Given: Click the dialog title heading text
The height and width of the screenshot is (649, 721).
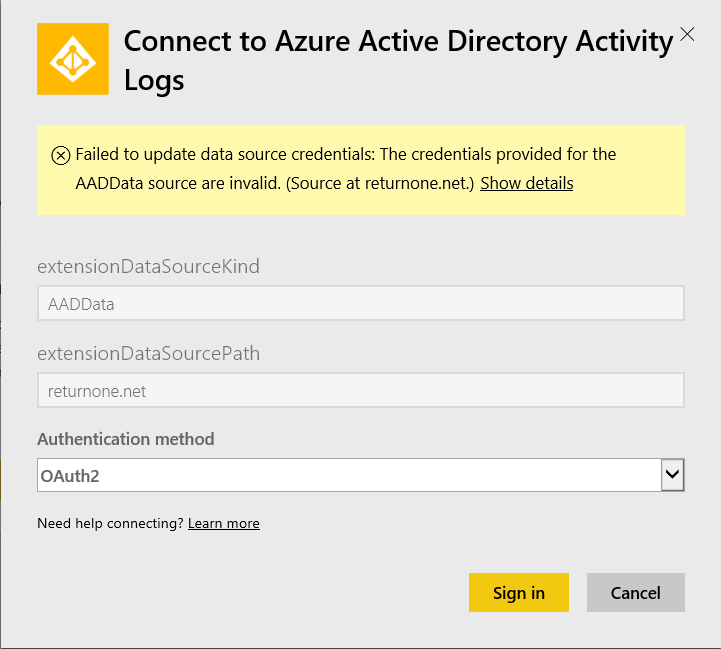Looking at the screenshot, I should (x=398, y=42).
